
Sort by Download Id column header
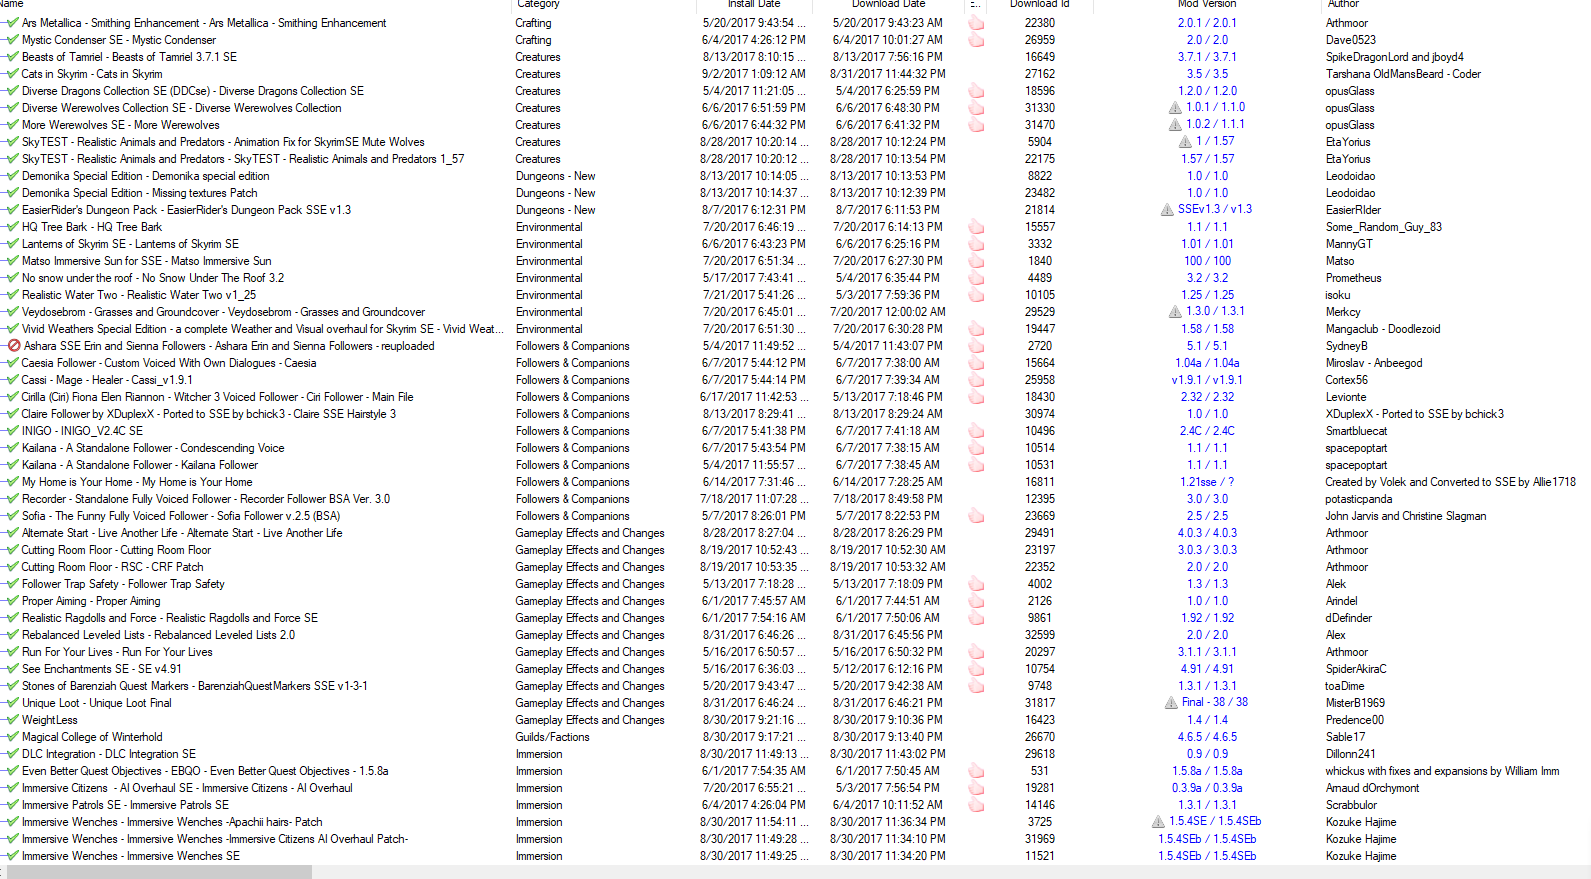point(1039,4)
